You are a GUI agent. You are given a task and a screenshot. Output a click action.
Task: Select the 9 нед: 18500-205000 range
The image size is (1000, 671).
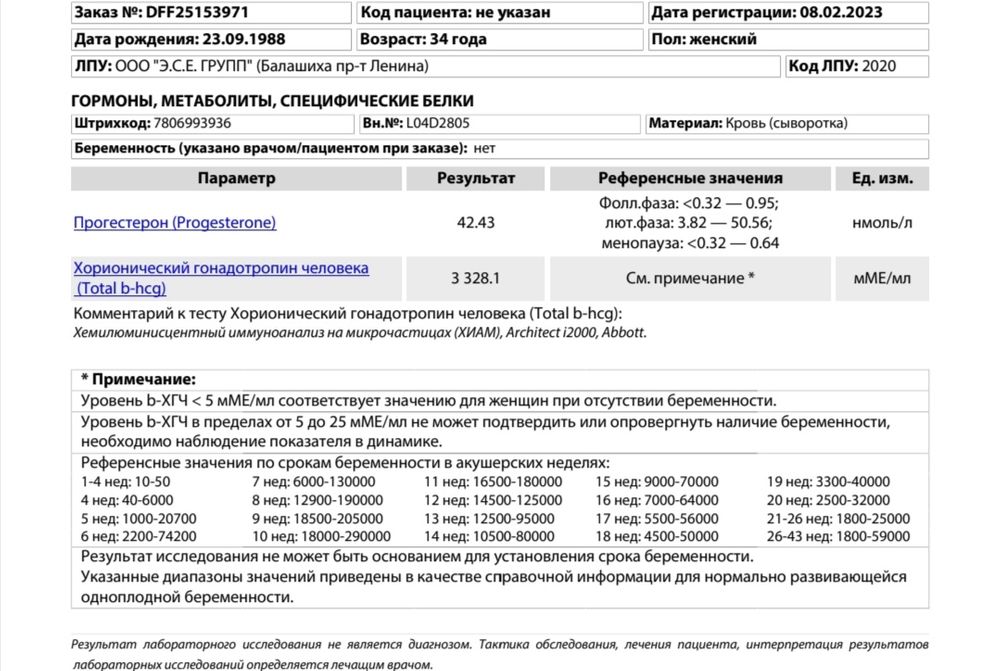pyautogui.click(x=318, y=519)
